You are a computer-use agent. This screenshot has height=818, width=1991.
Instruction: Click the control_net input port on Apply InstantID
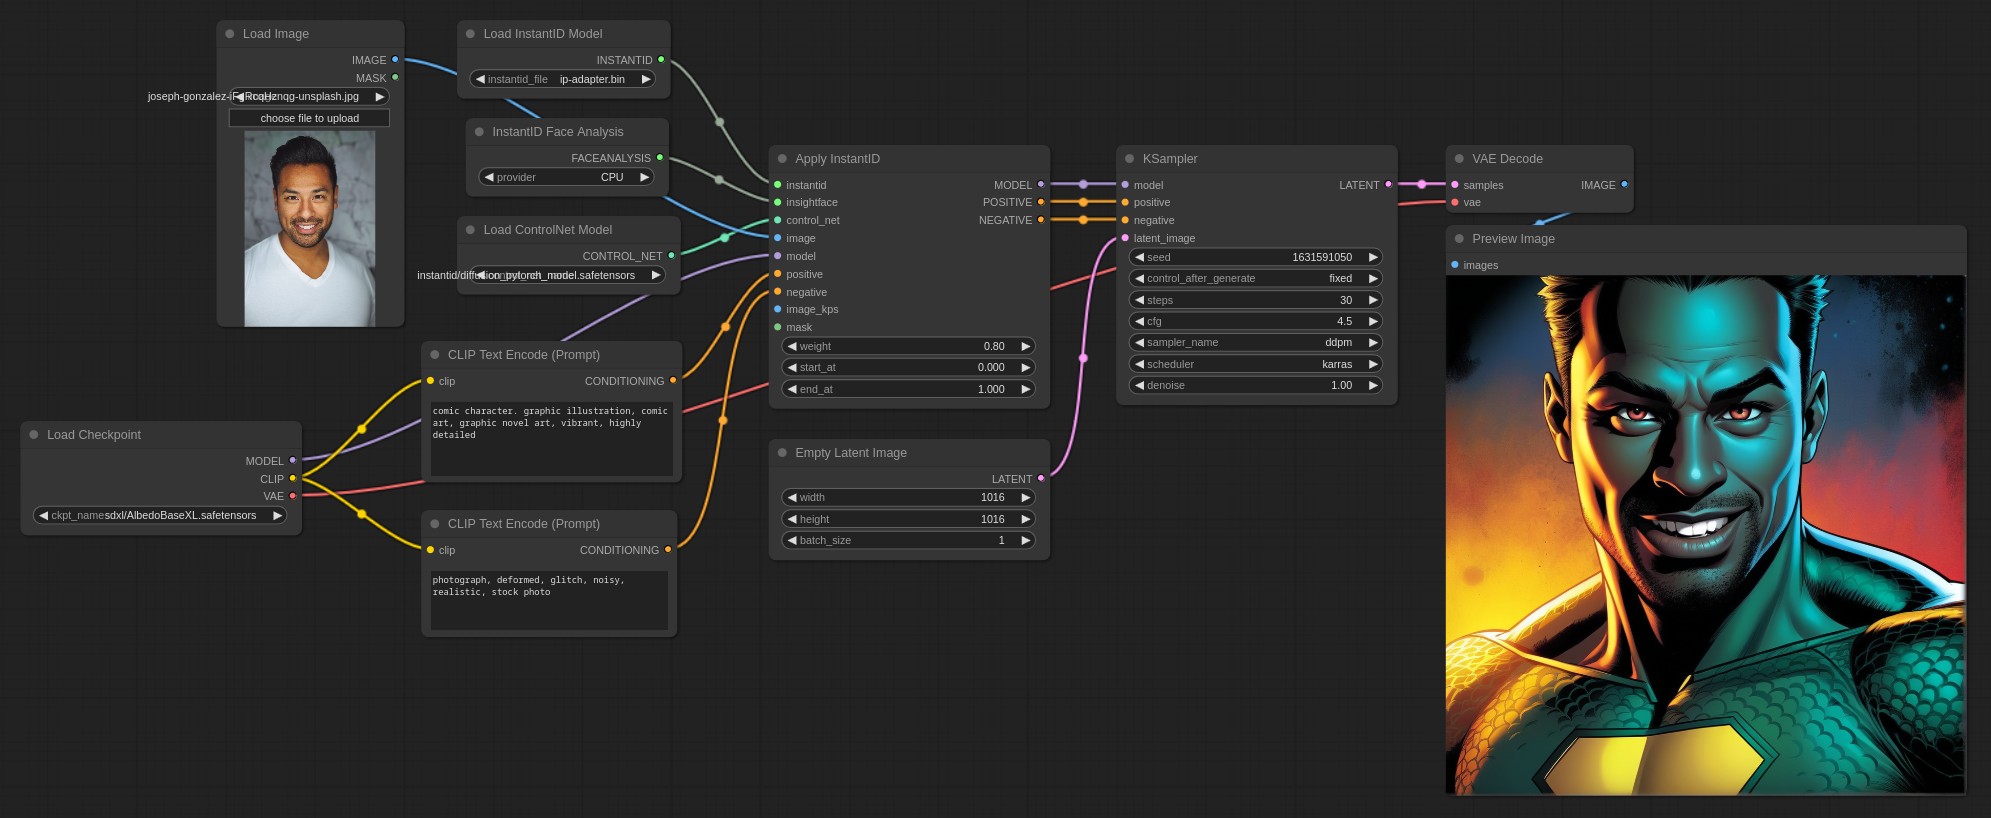(x=778, y=220)
